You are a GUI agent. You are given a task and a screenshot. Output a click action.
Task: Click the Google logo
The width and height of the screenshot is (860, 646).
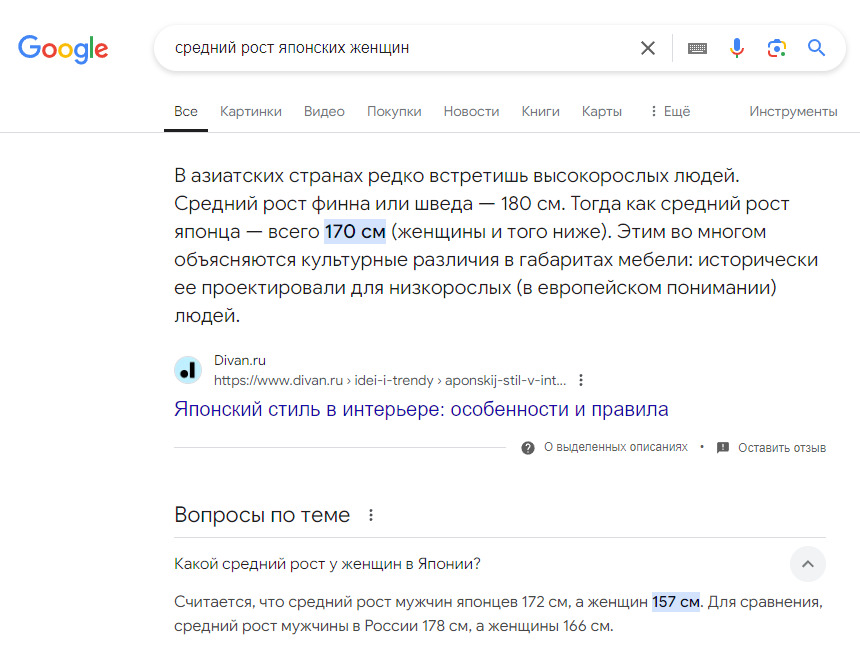click(x=63, y=48)
